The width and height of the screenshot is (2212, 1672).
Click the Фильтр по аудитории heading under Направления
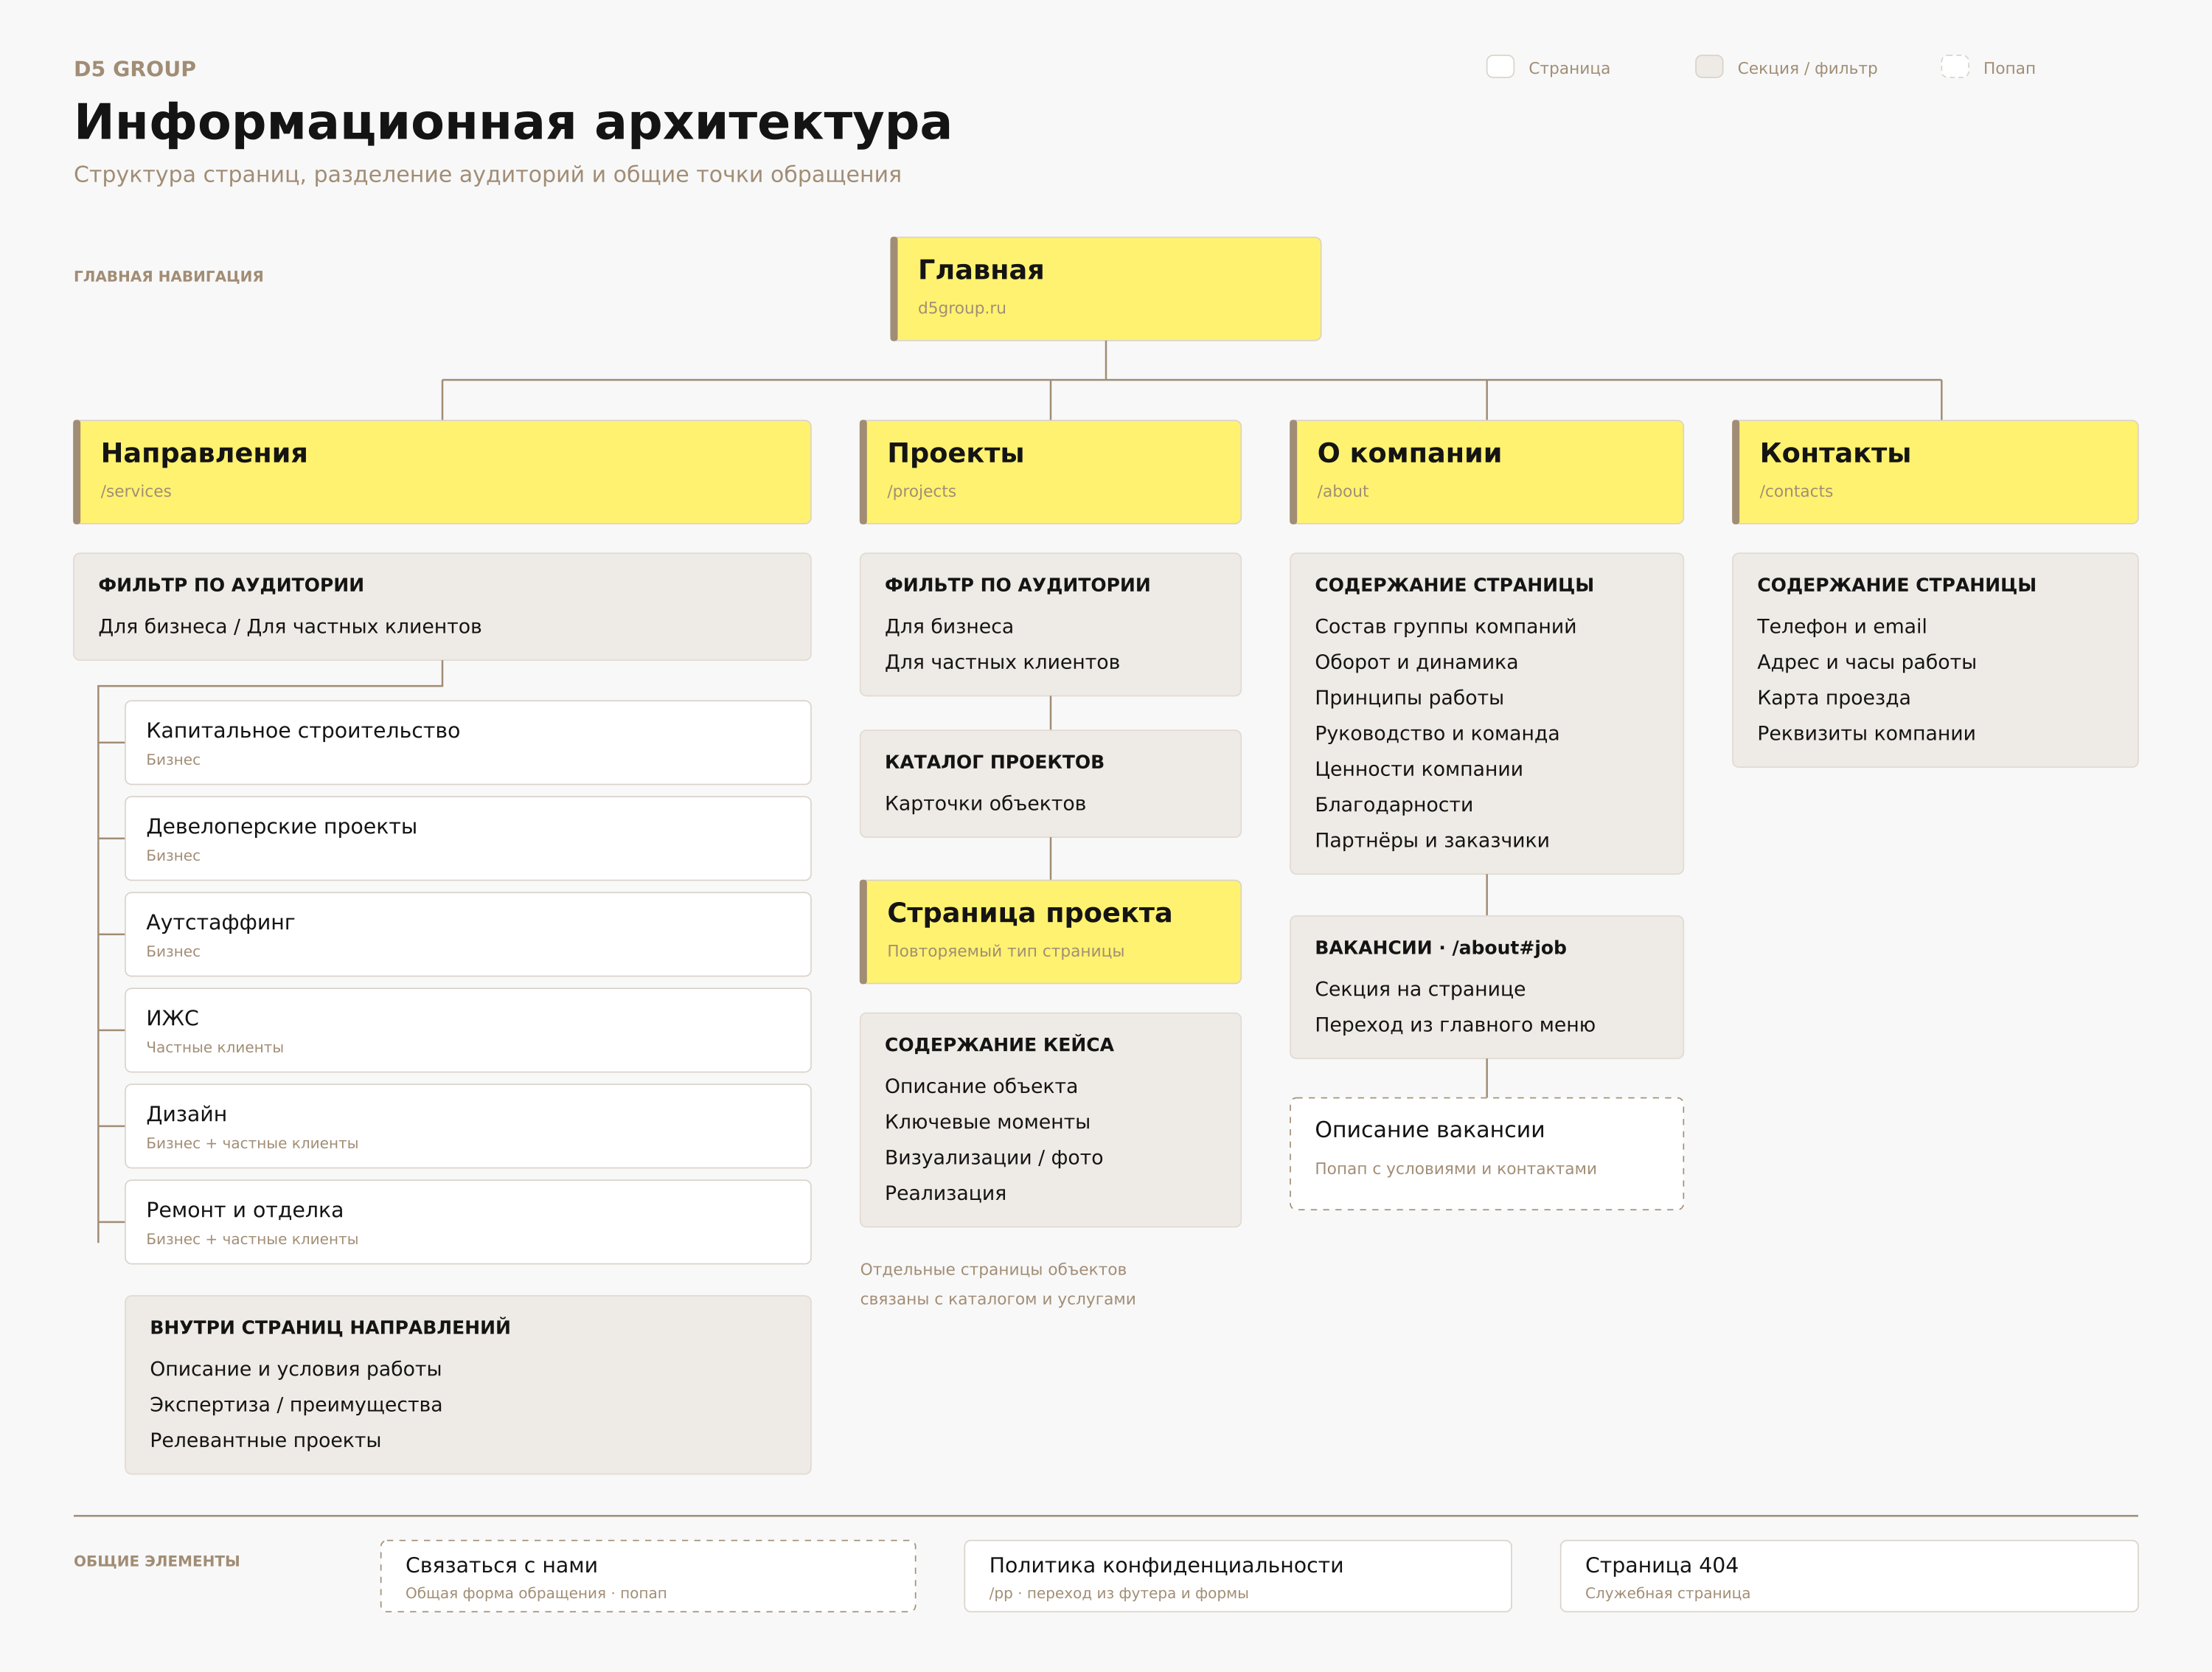coord(231,585)
